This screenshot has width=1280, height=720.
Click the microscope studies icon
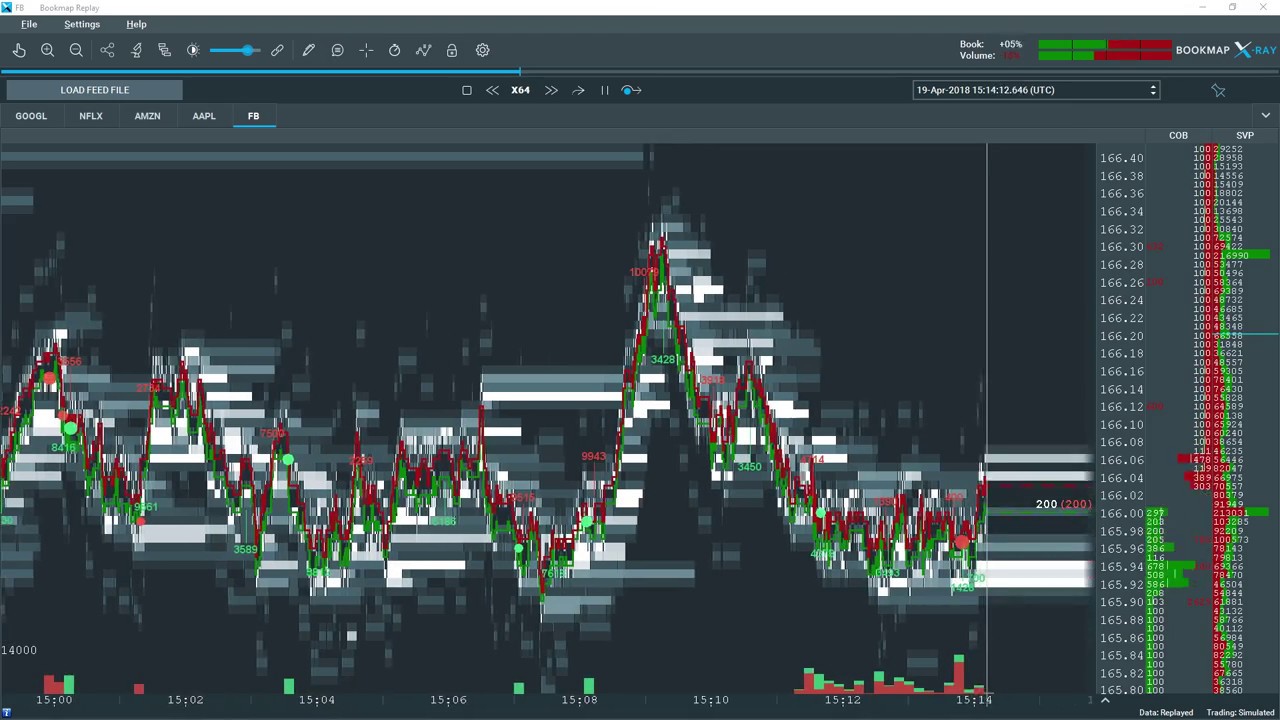tap(136, 50)
